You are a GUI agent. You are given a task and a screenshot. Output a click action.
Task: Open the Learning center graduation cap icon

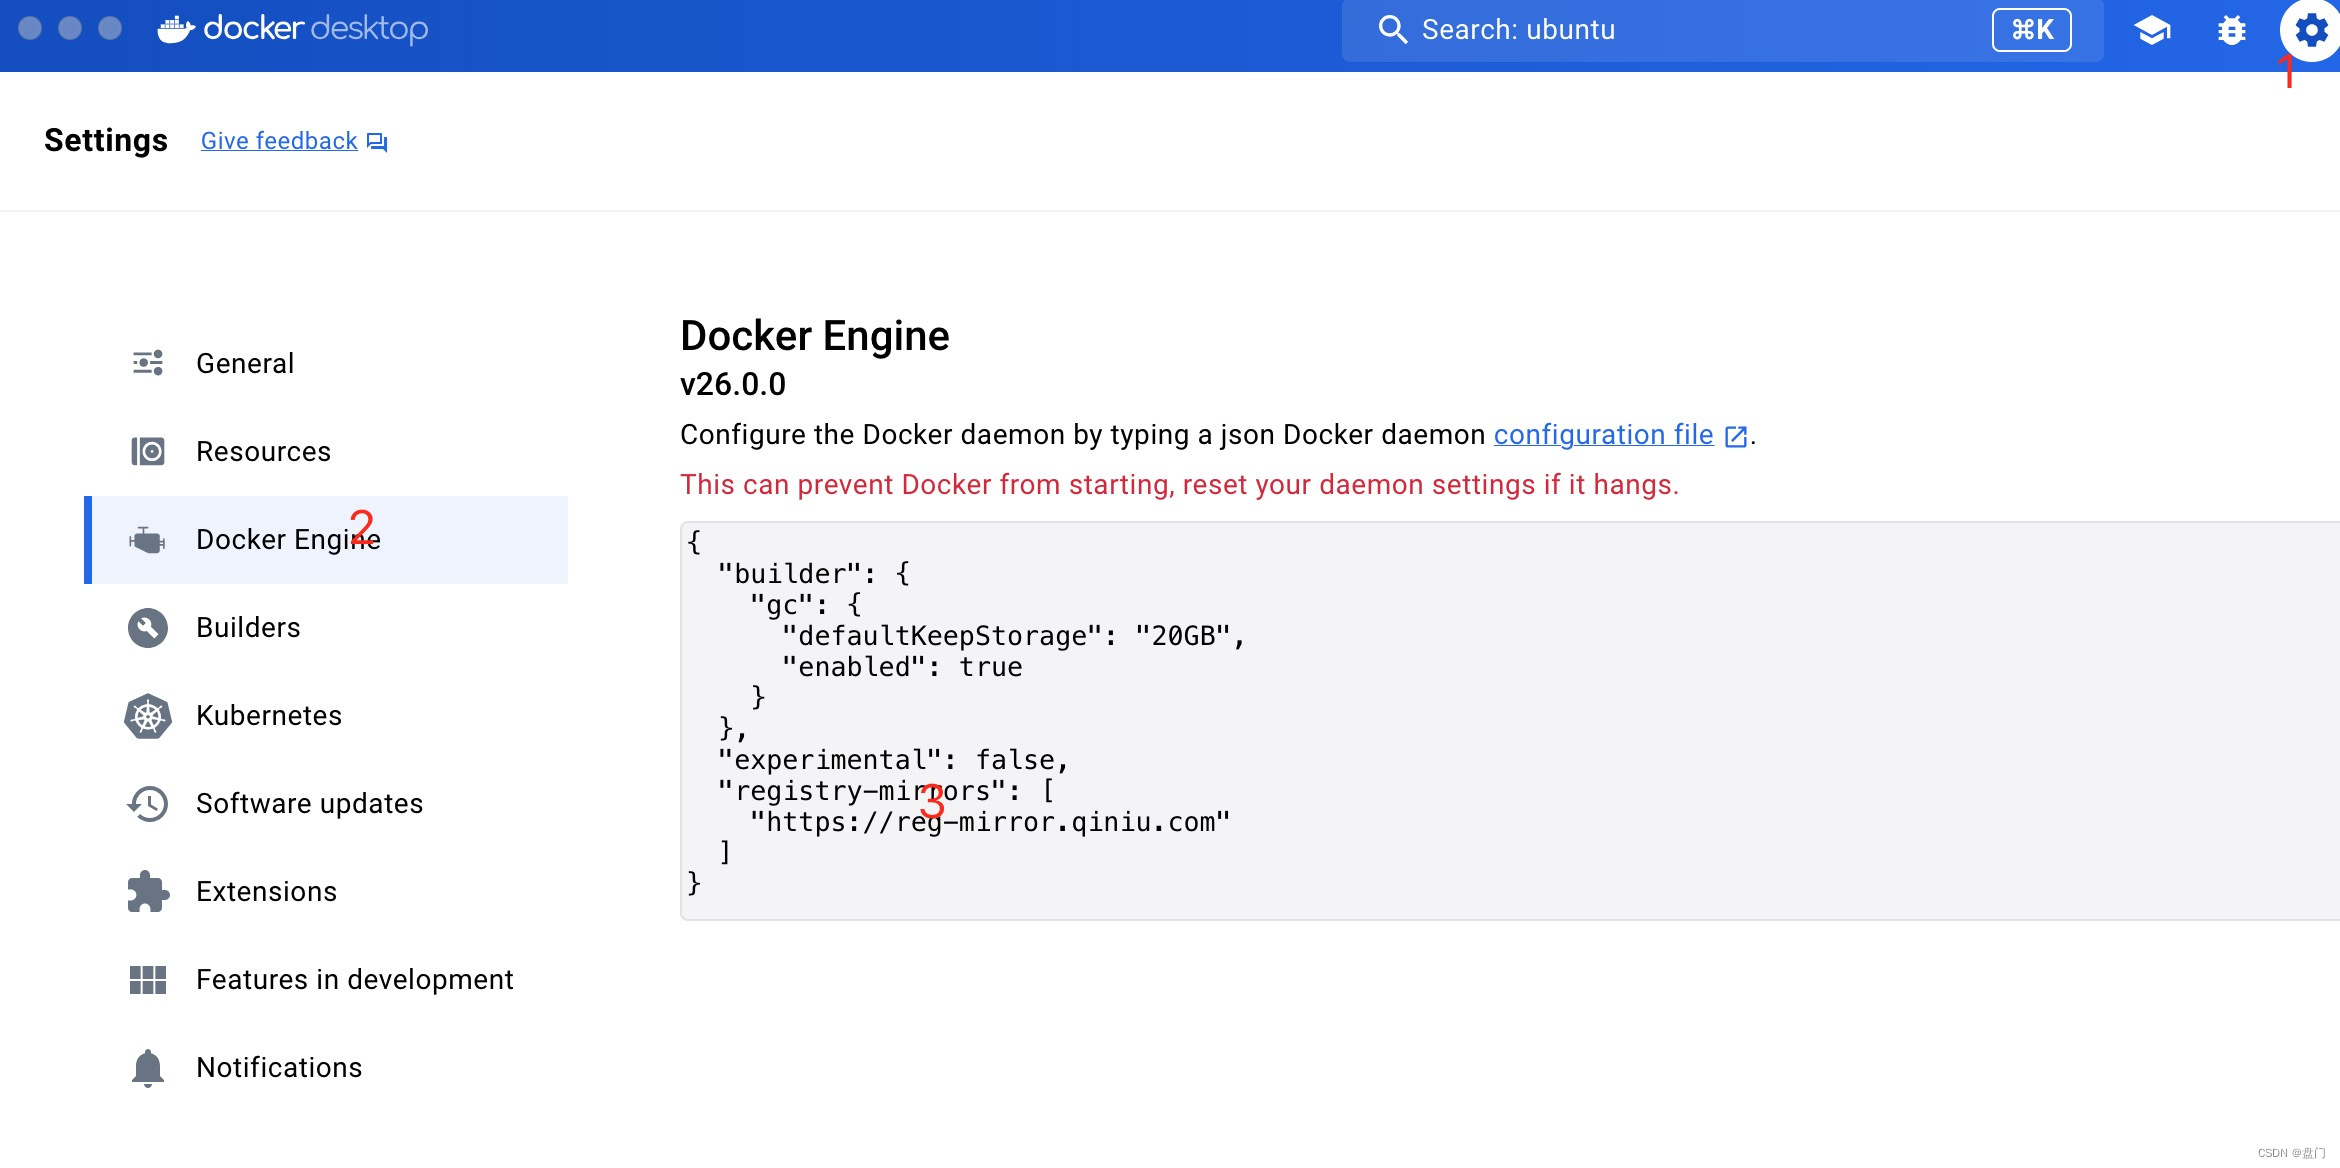(x=2152, y=30)
